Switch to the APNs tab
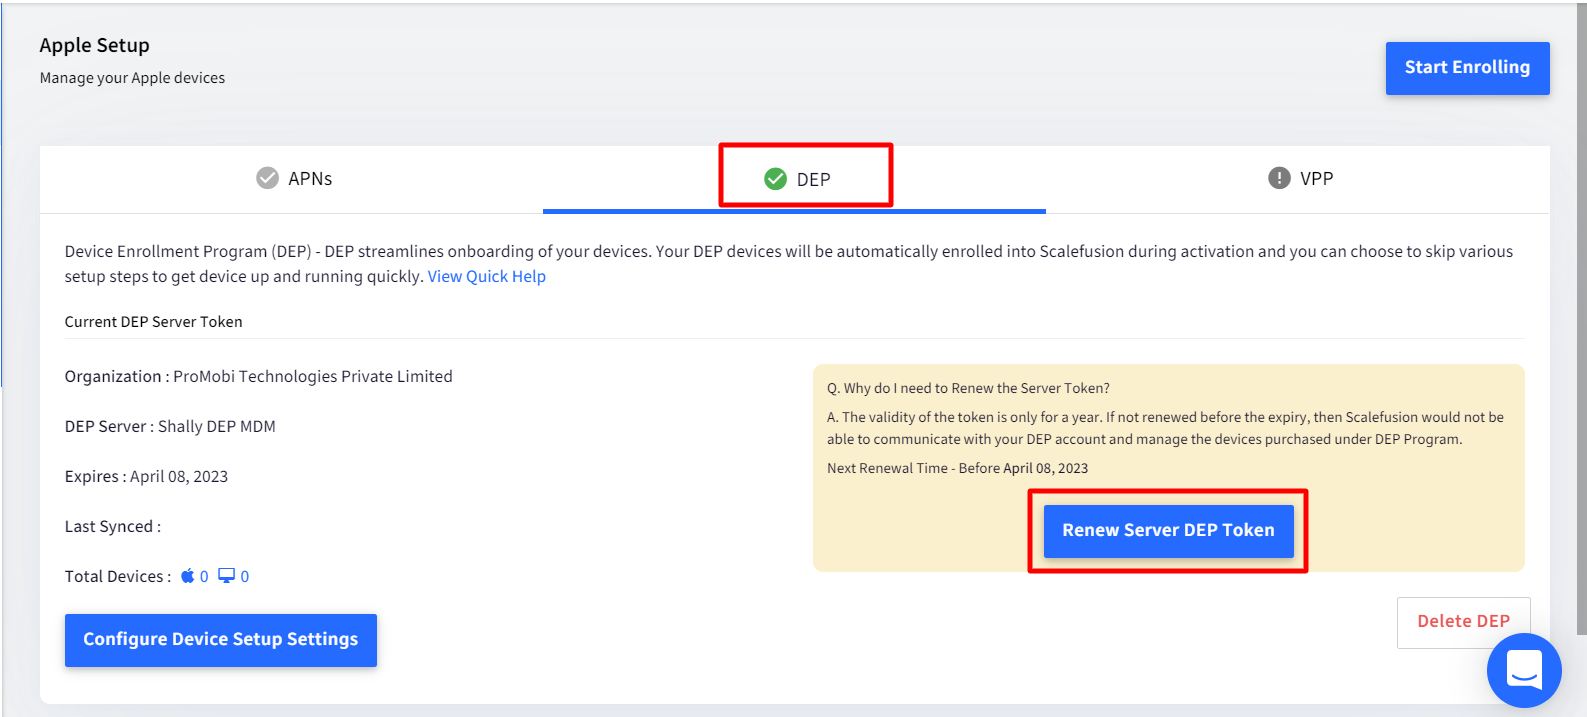Screen dimensions: 1587x717 coord(292,179)
